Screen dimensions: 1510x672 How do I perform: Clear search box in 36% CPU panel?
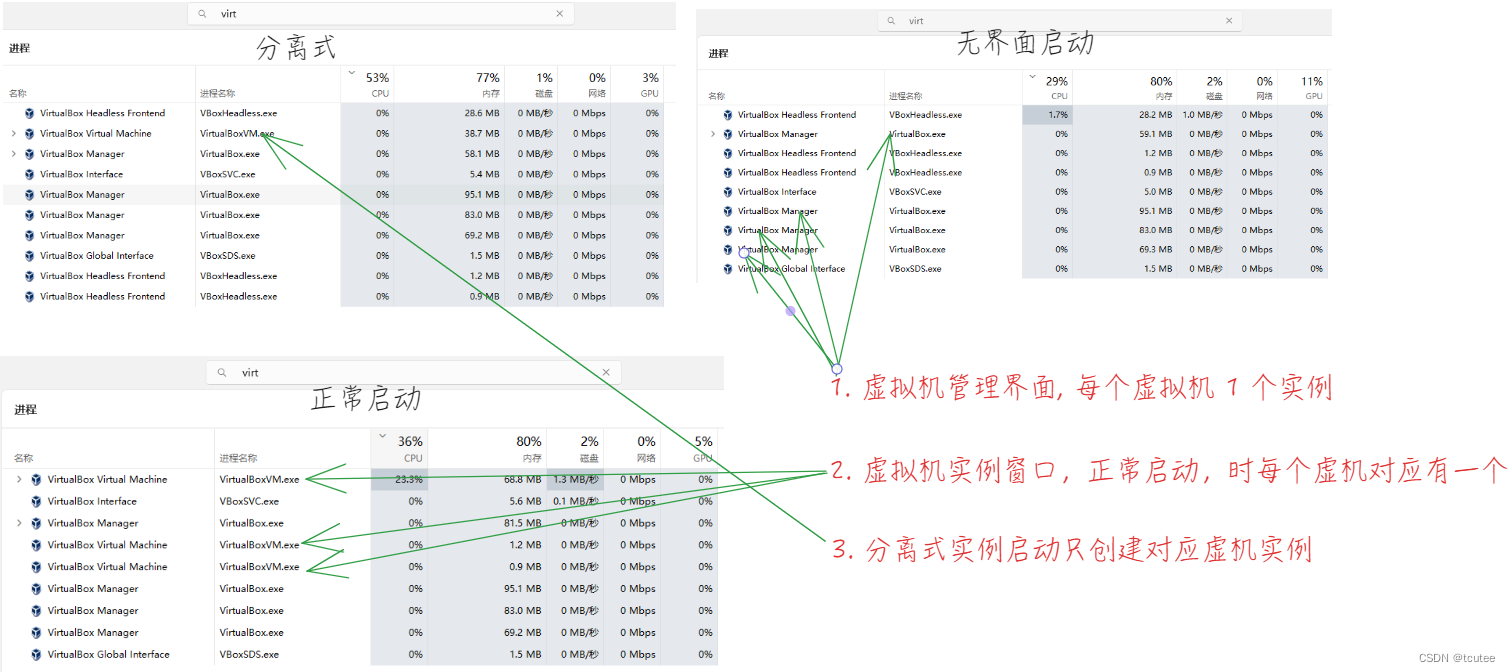click(606, 373)
